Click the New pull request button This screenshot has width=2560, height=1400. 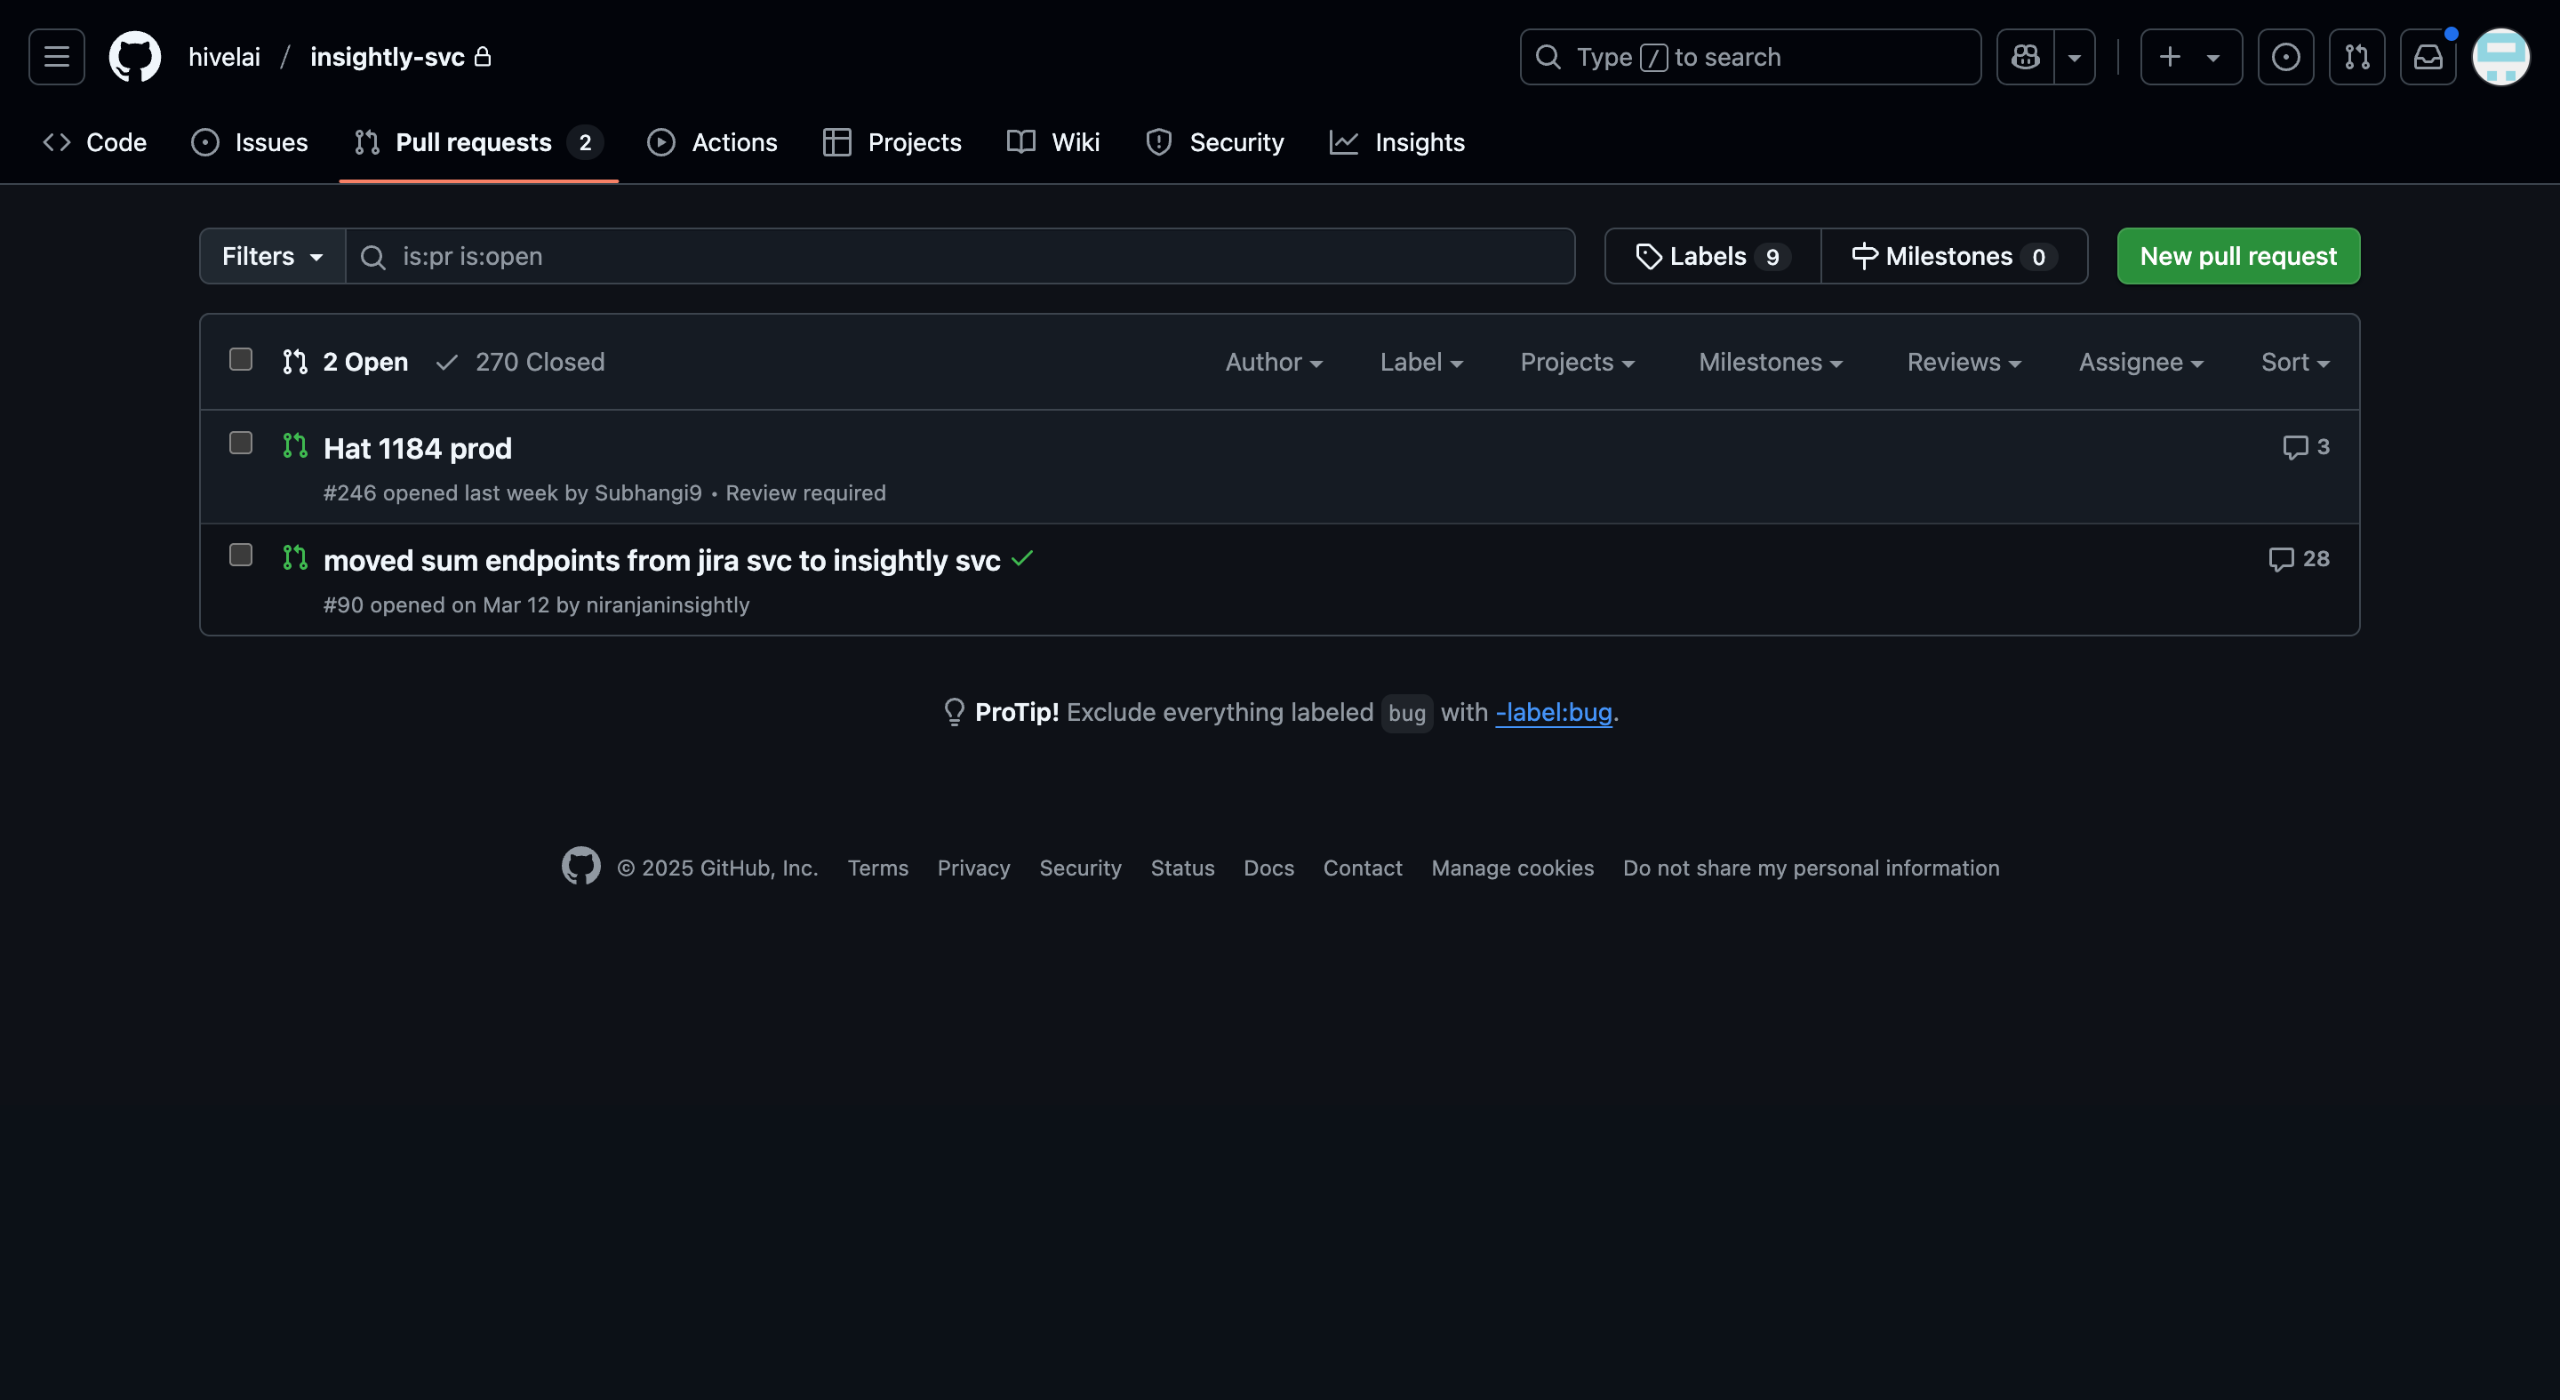2238,256
